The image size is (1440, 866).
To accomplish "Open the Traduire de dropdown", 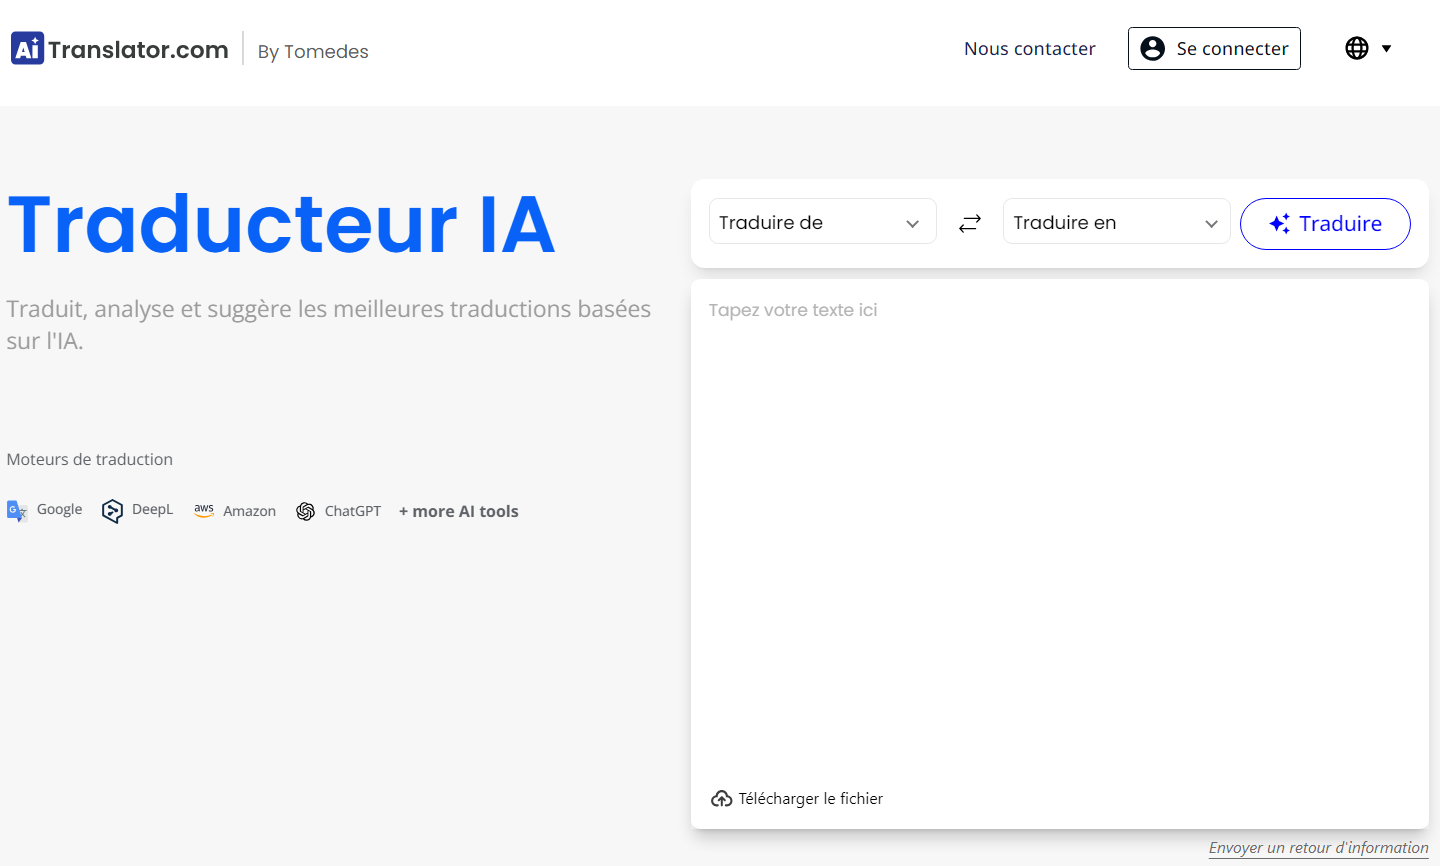I will pos(822,221).
